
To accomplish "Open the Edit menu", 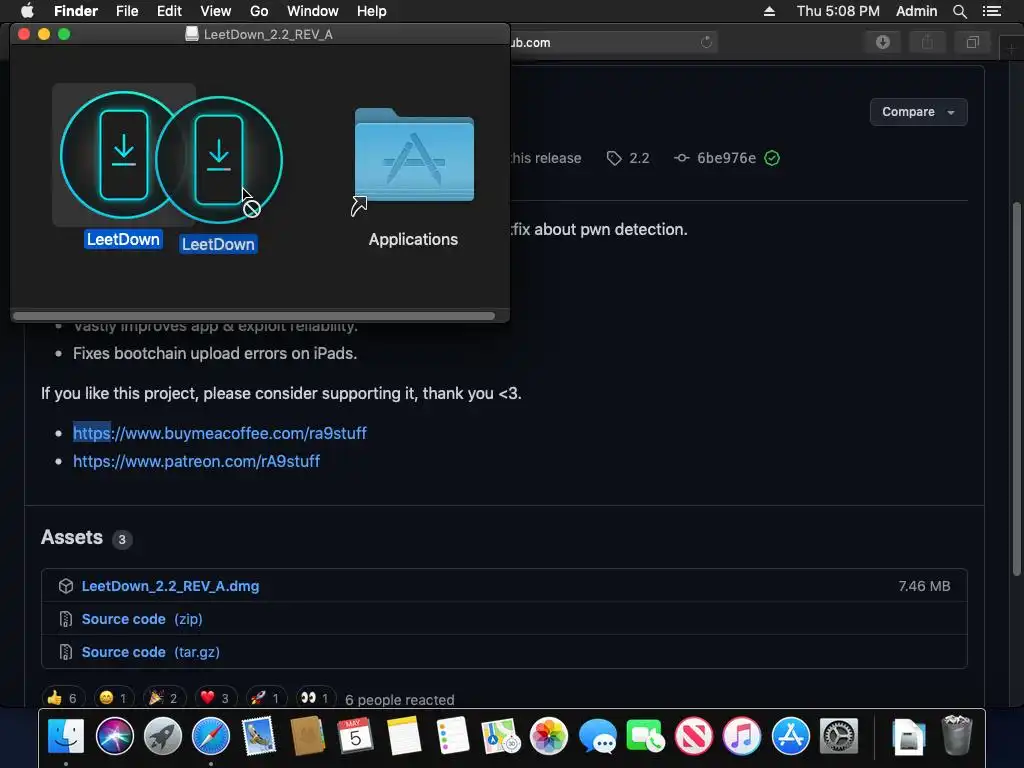I will 169,11.
